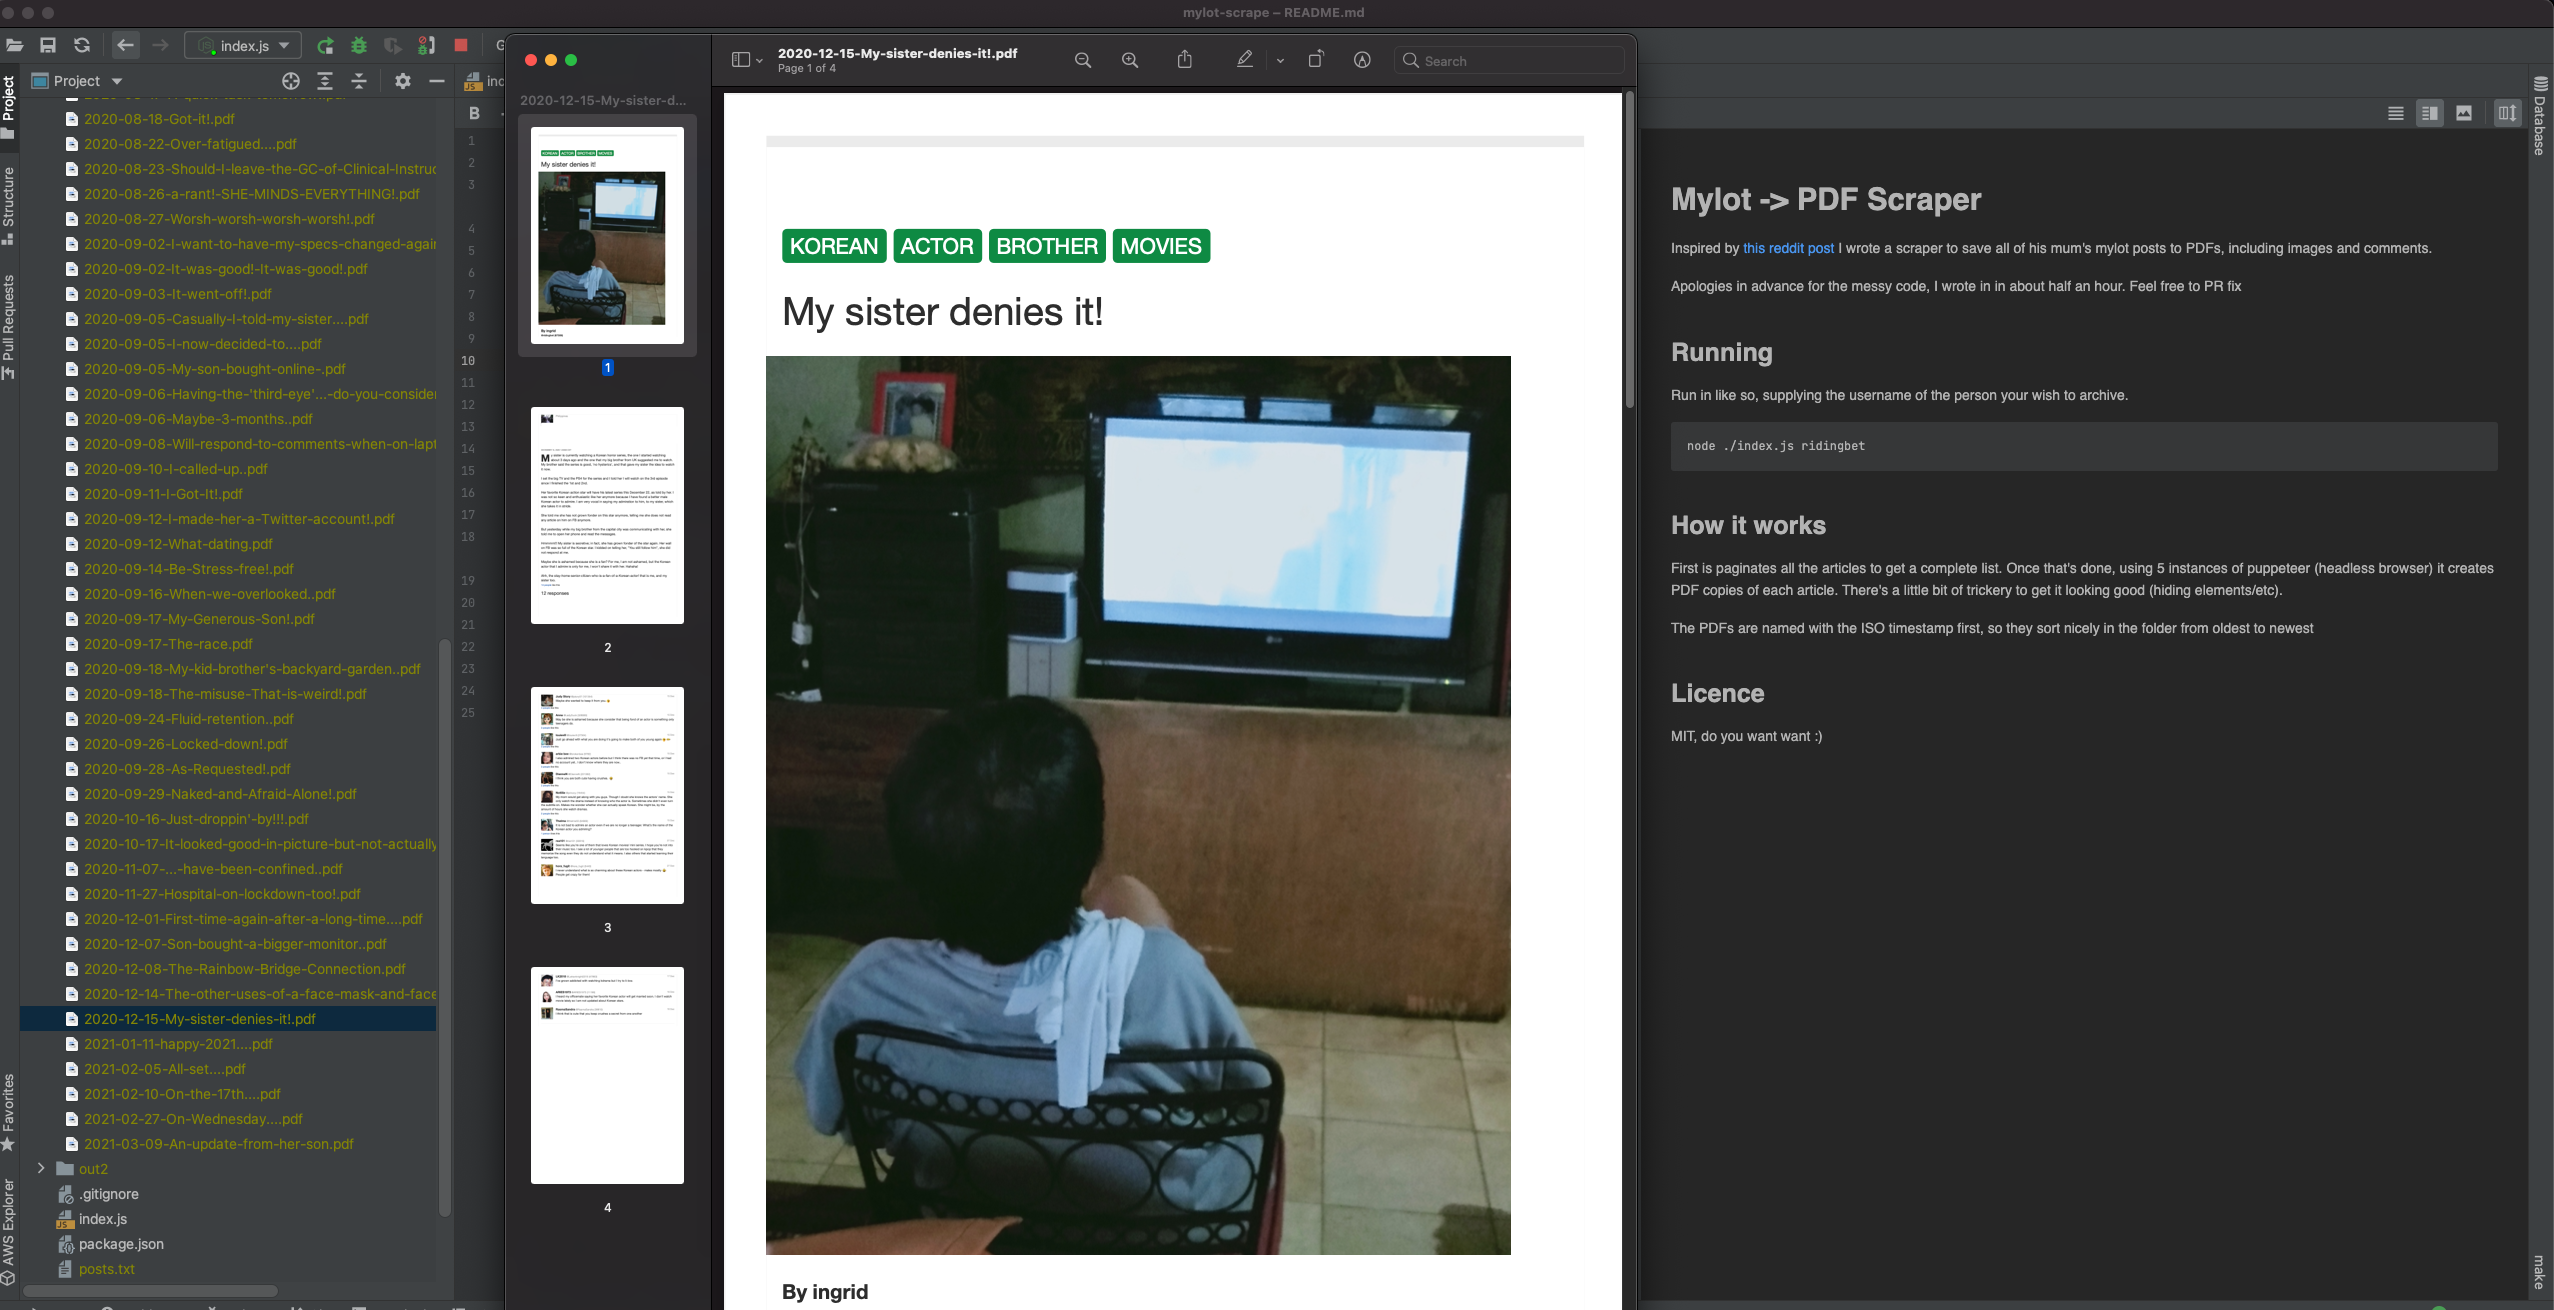Switch markdown view to preview only
This screenshot has height=1310, width=2554.
pos(2463,113)
